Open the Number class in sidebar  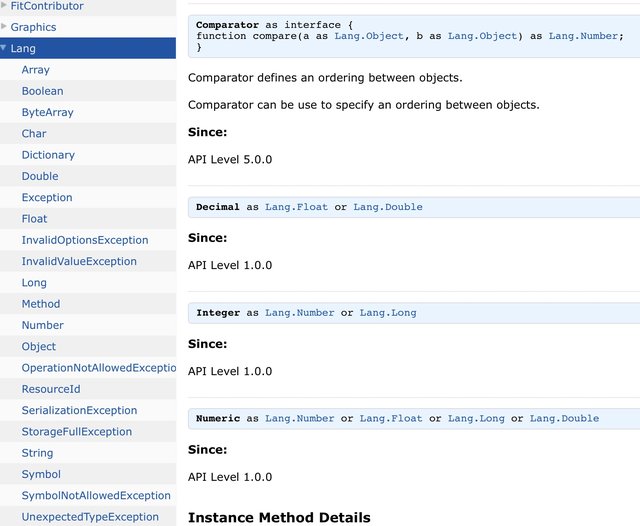tap(42, 325)
